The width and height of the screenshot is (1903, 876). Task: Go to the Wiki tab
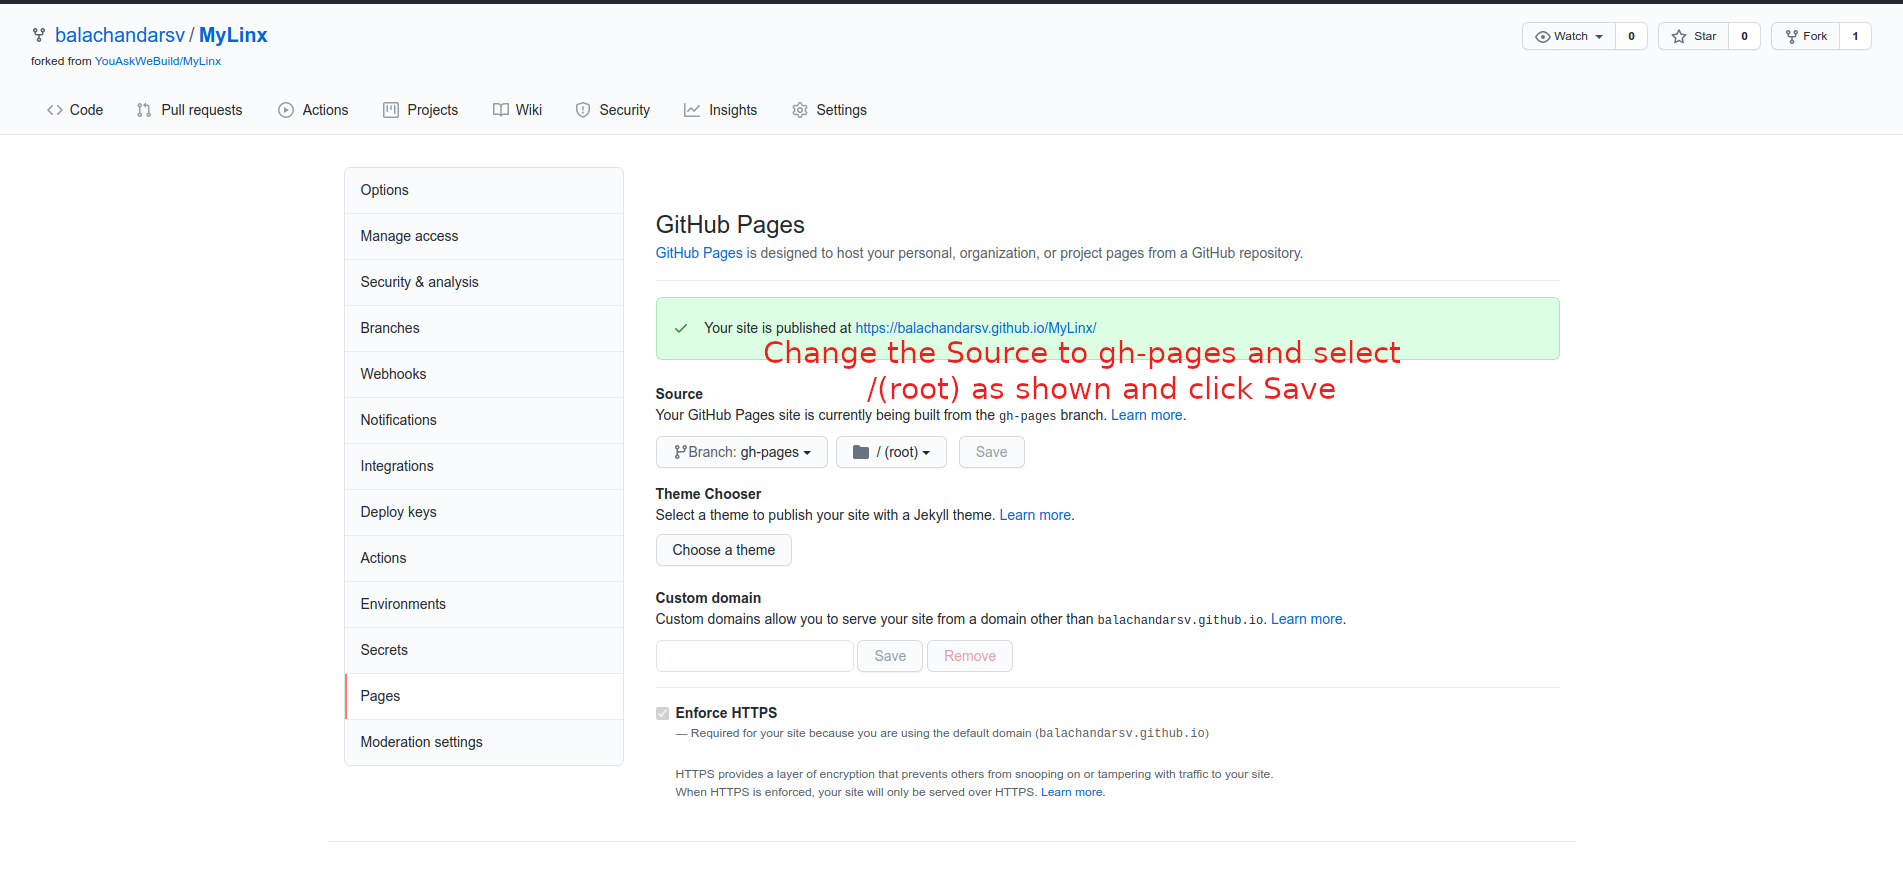517,110
